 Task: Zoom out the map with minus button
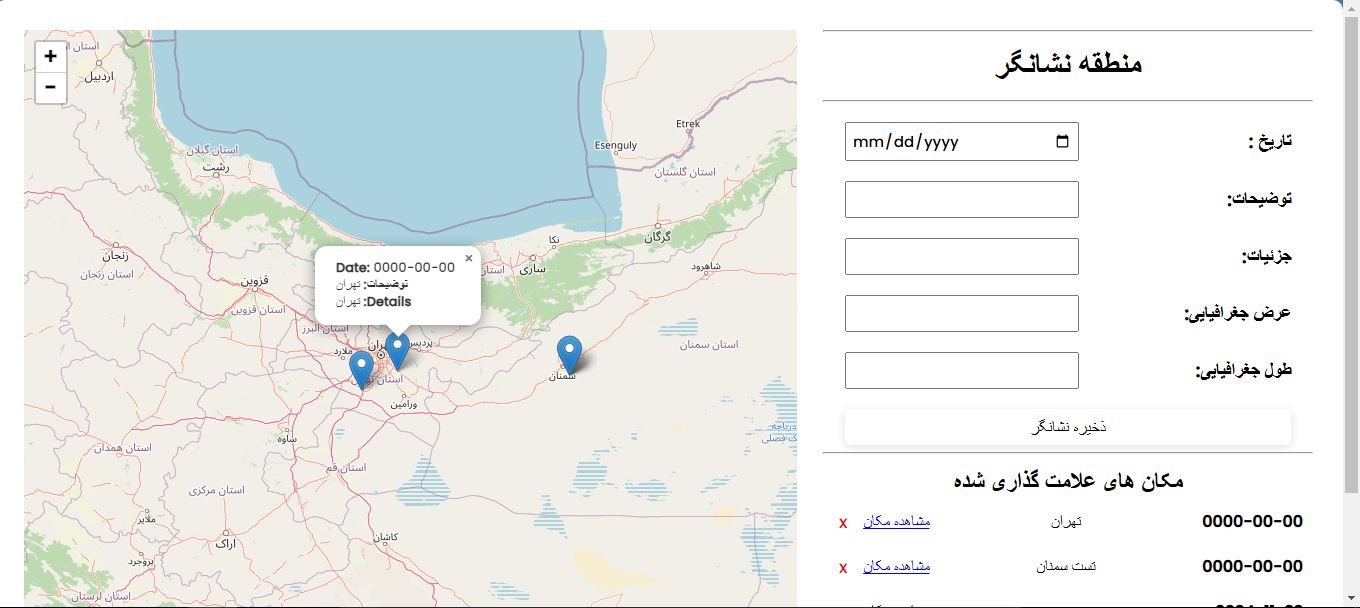click(50, 88)
